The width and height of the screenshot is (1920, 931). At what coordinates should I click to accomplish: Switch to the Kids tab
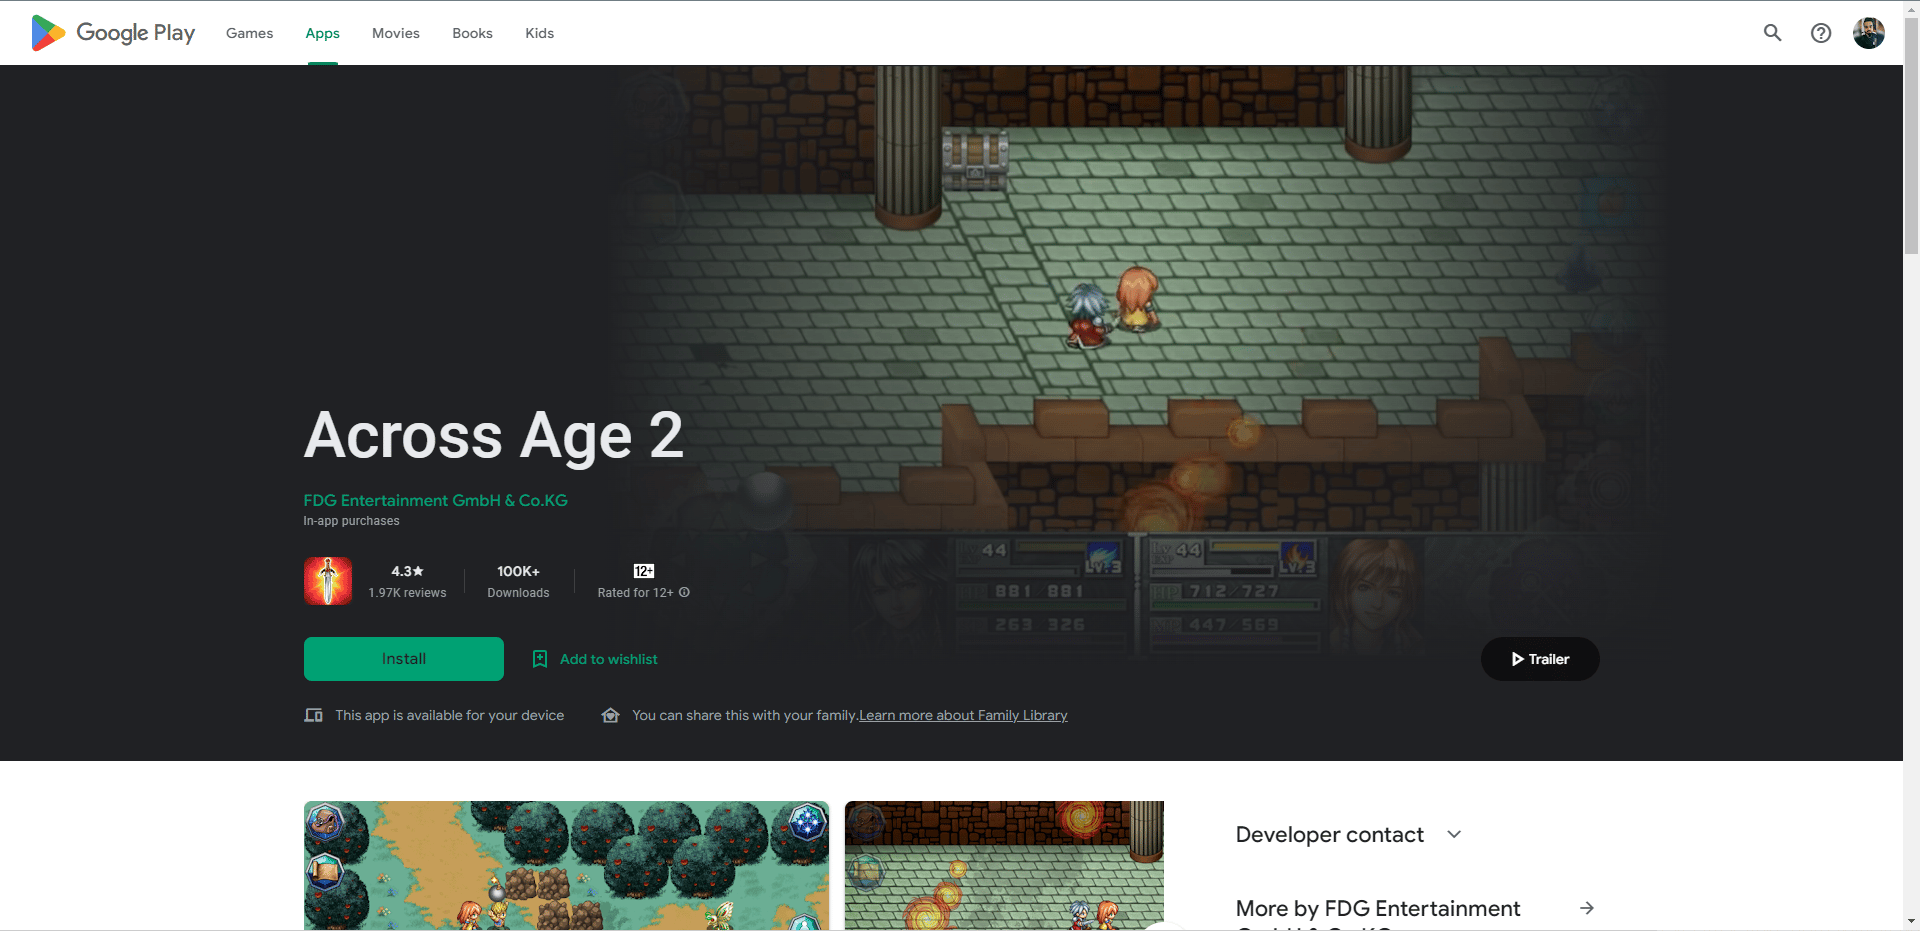click(539, 33)
